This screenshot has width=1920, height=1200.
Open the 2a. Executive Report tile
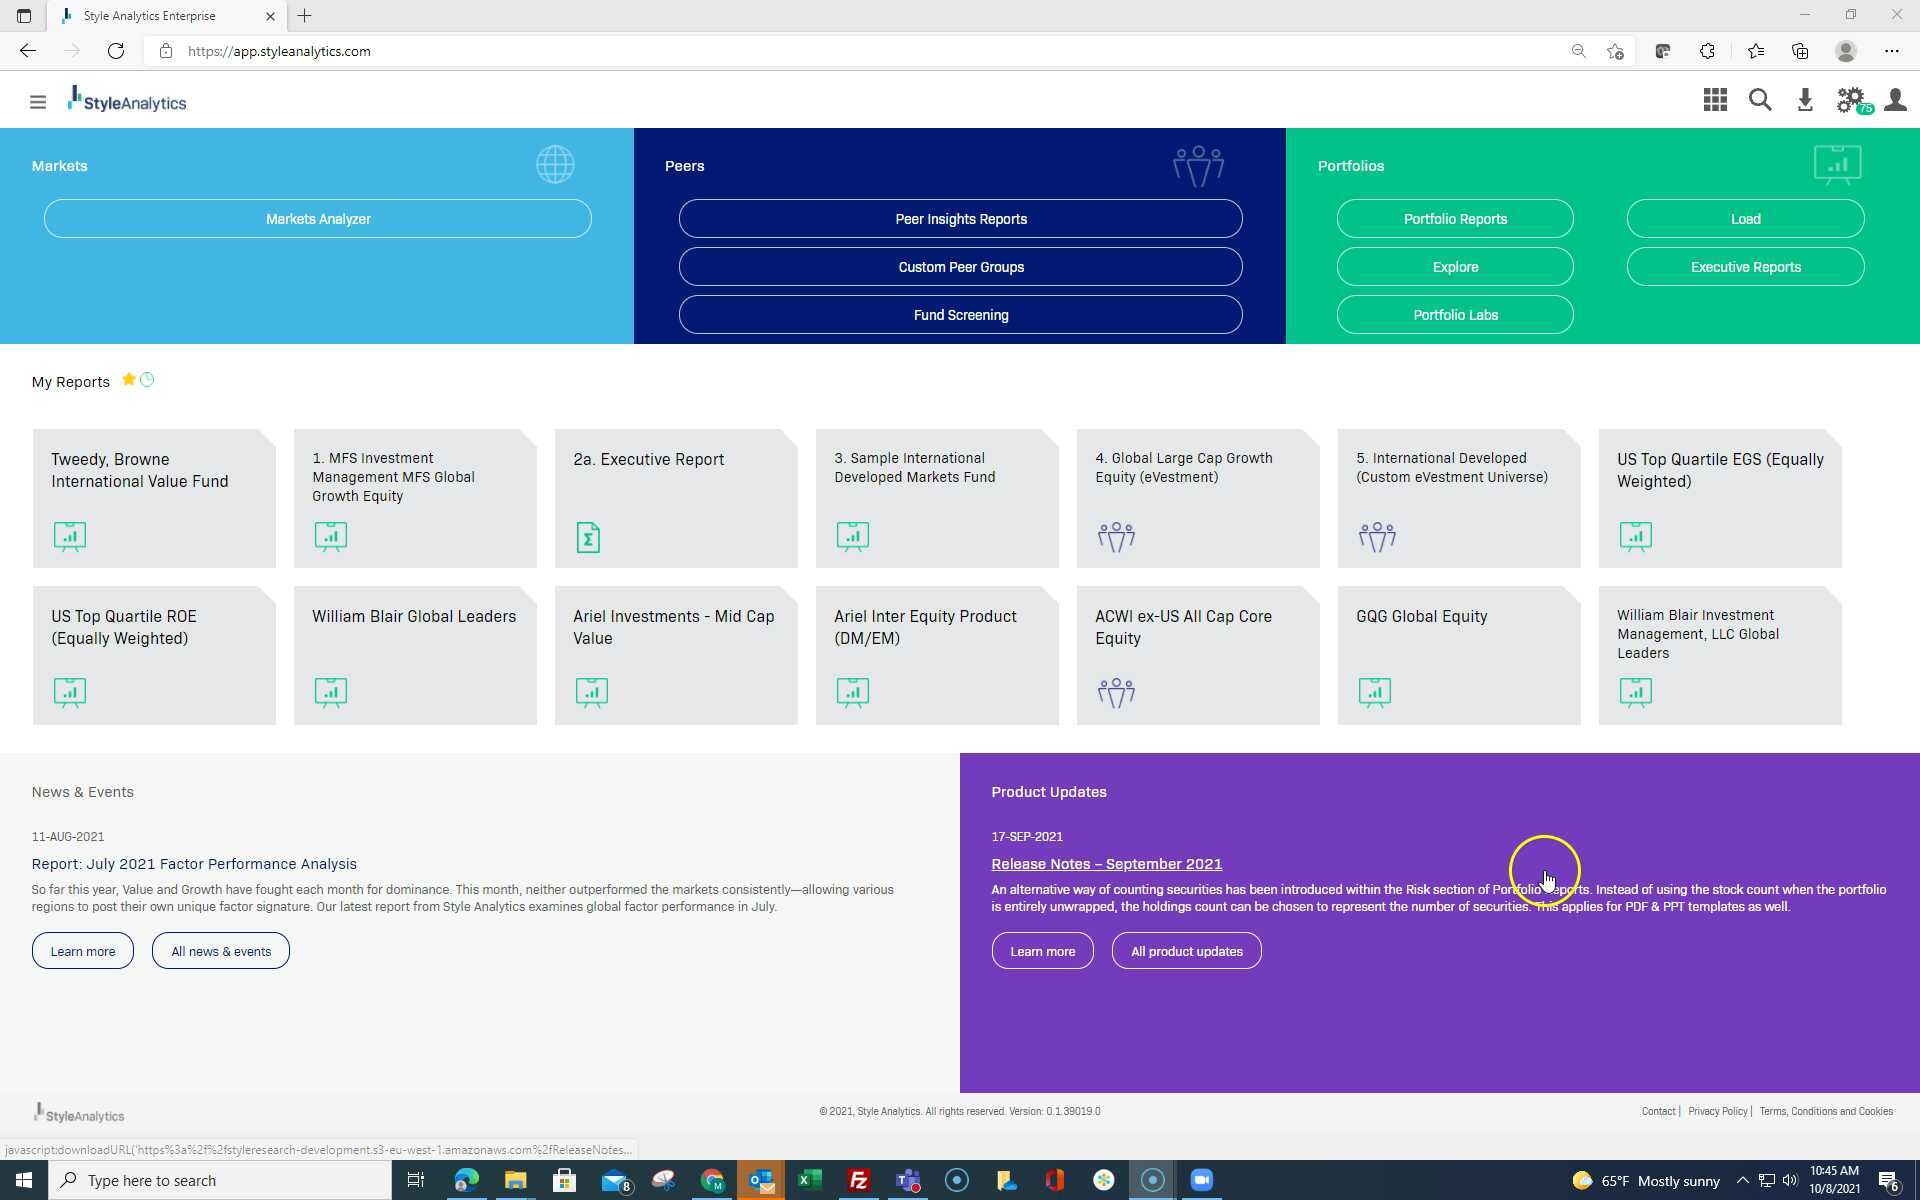(676, 498)
